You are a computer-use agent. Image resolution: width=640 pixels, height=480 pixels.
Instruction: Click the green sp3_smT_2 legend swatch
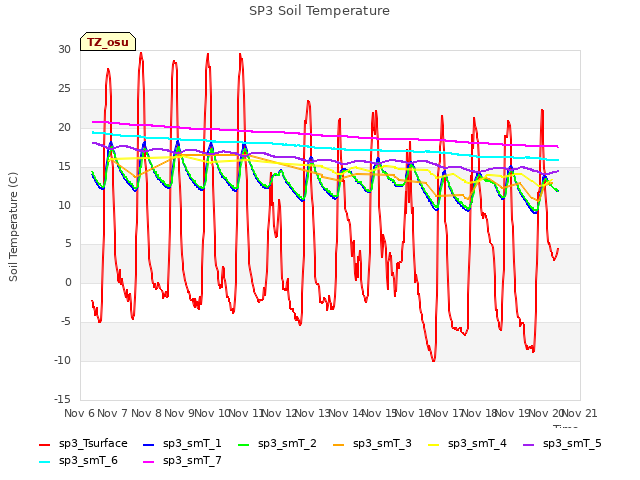[244, 444]
